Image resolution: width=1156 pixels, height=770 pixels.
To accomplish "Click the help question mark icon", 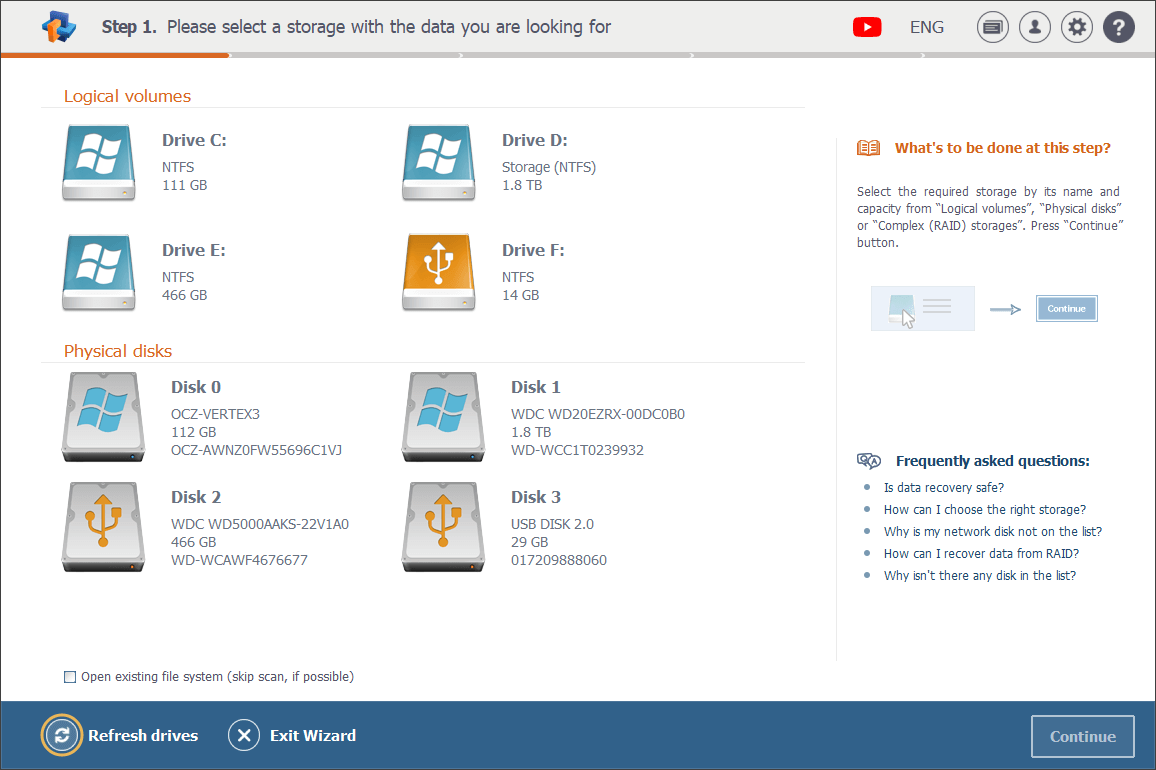I will tap(1119, 28).
